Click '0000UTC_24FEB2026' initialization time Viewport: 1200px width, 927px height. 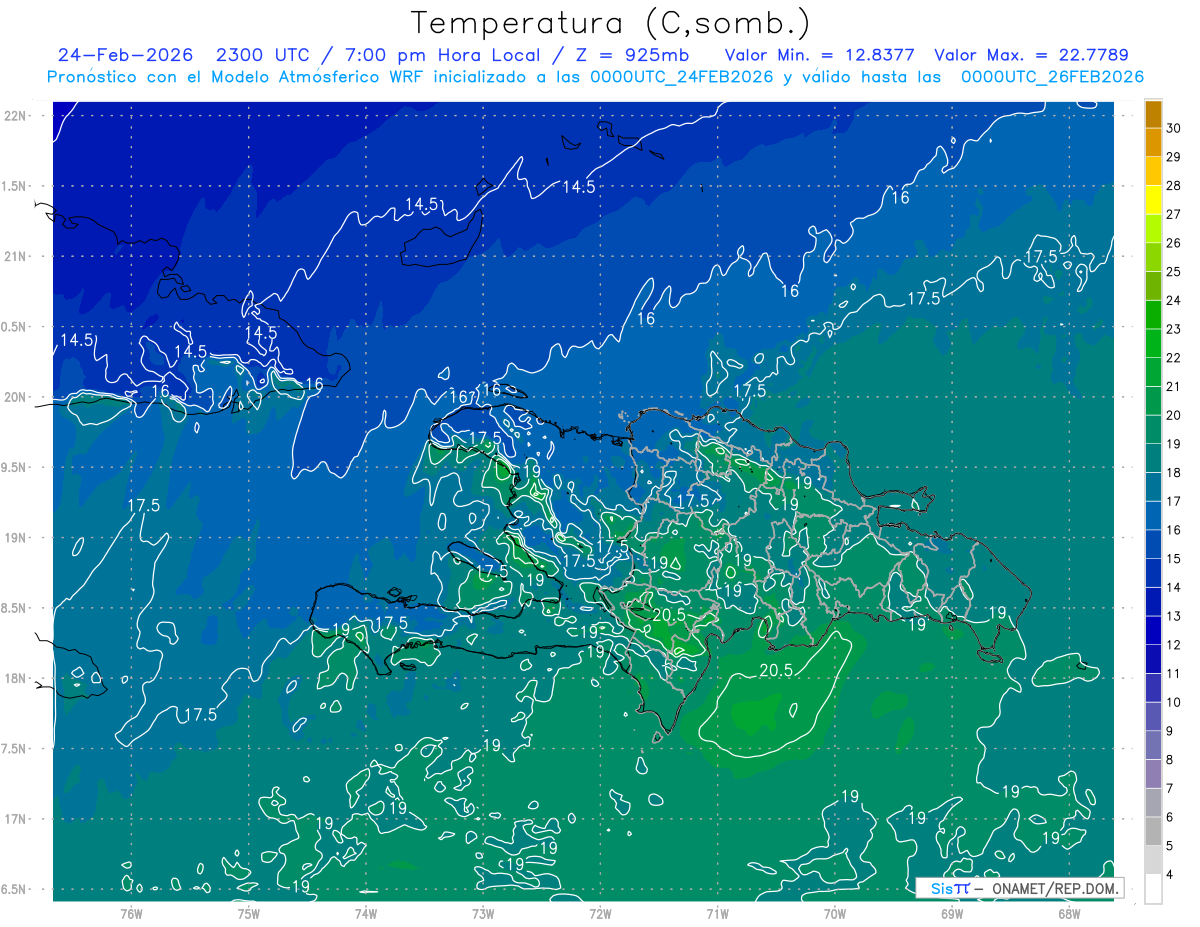pyautogui.click(x=682, y=77)
